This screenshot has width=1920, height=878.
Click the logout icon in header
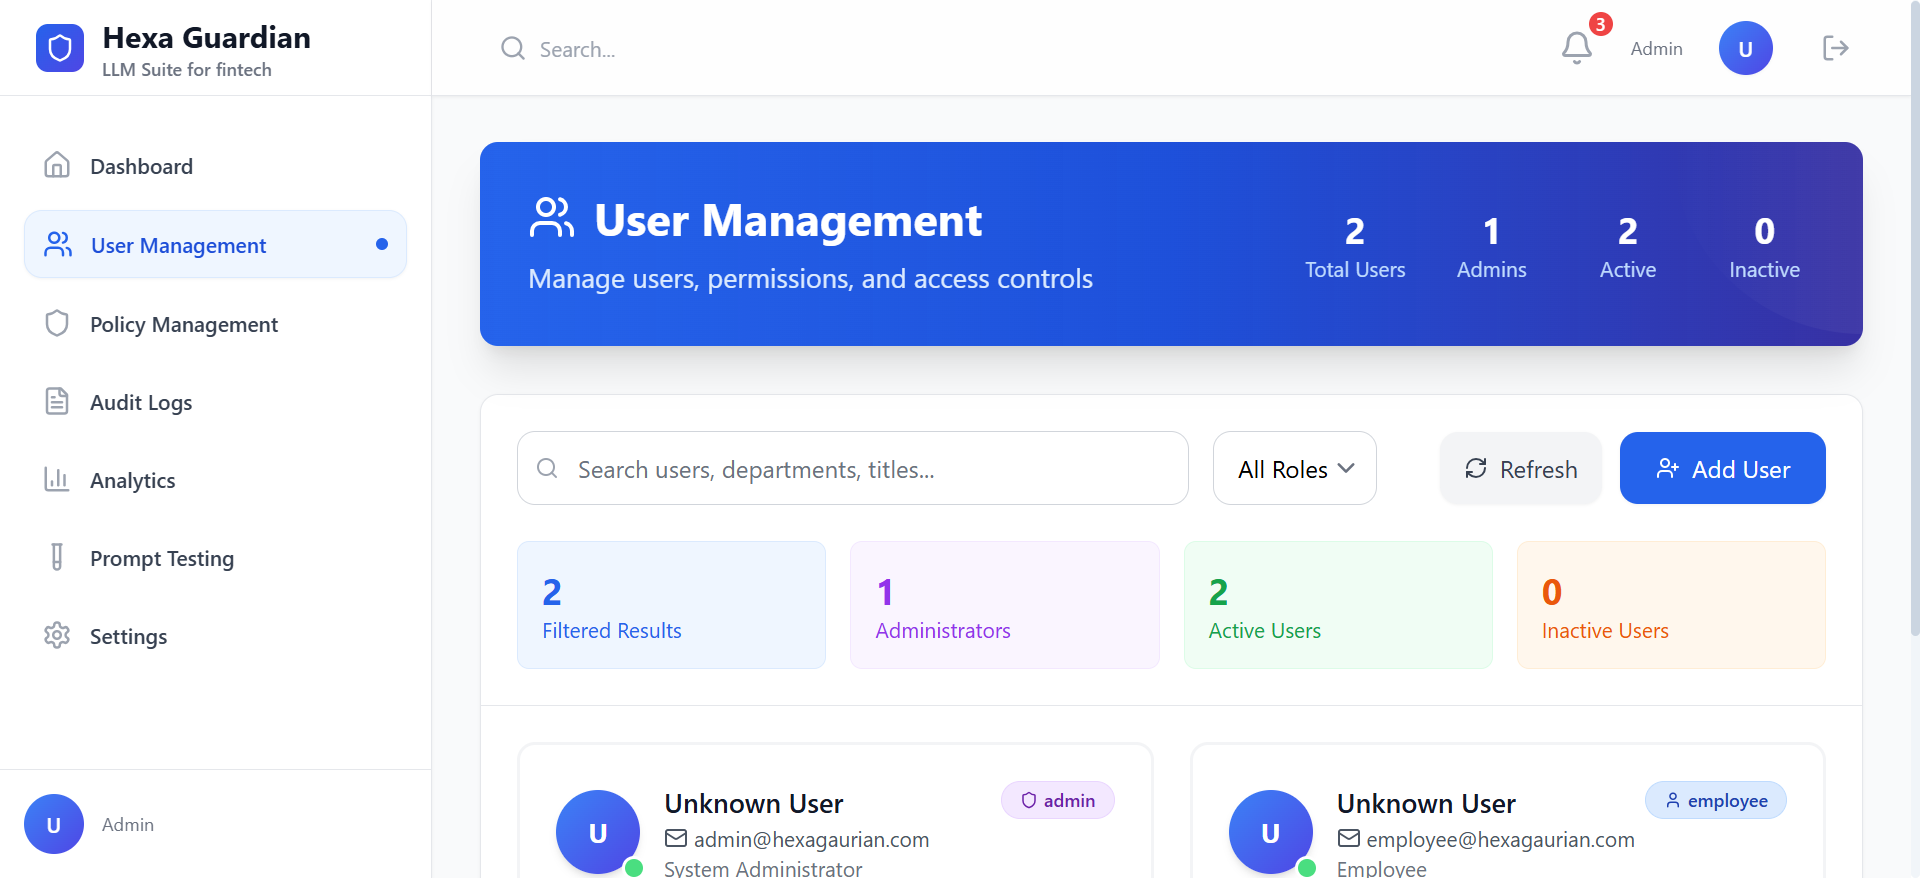pos(1835,48)
